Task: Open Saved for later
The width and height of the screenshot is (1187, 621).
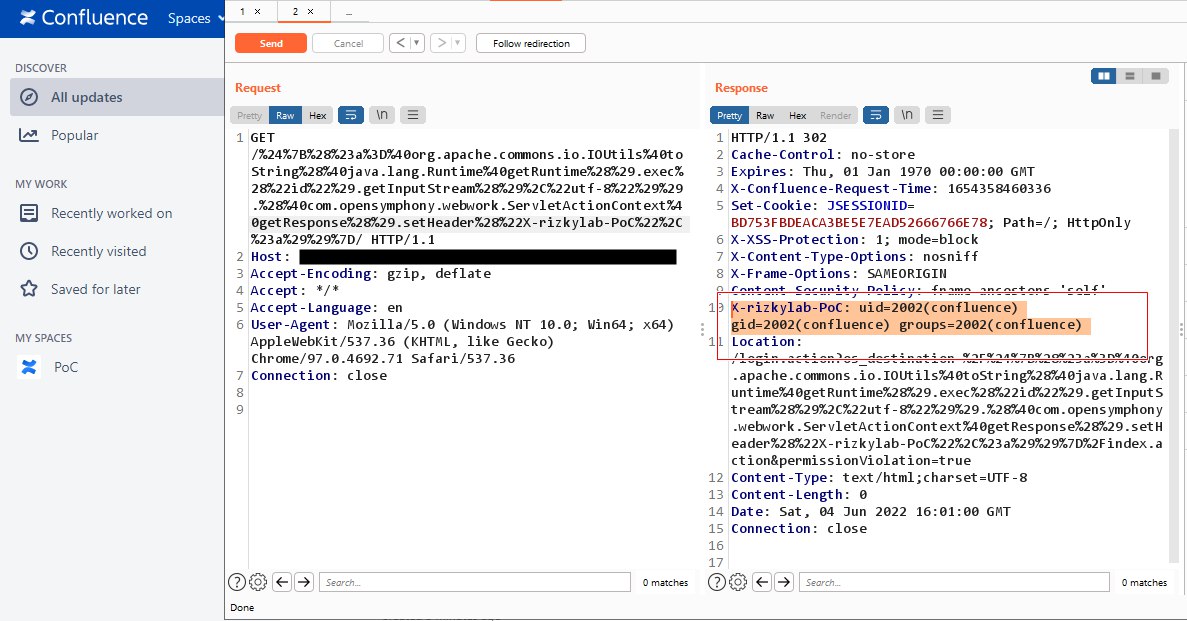Action: tap(95, 289)
